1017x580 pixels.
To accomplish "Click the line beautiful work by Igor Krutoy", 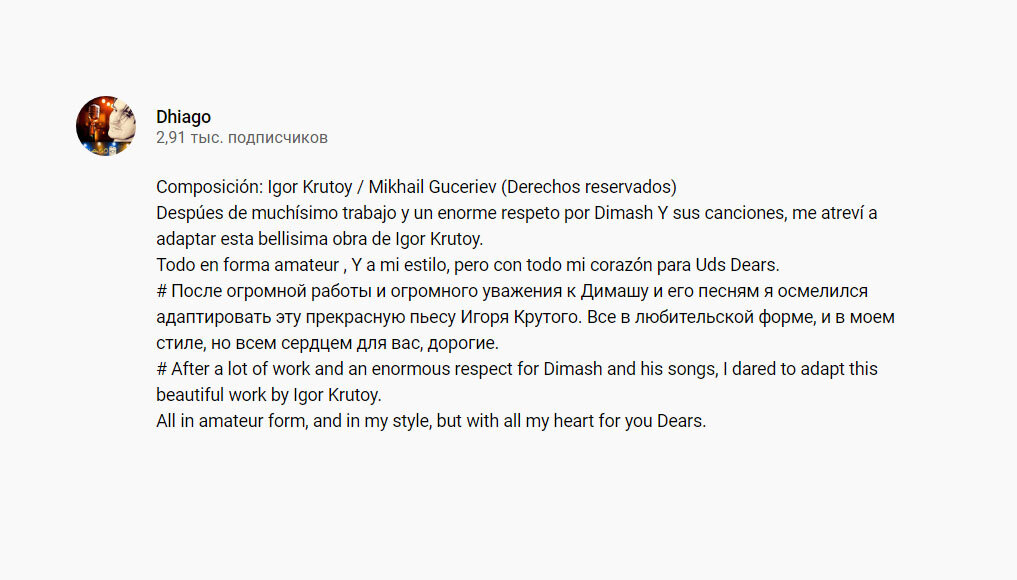I will point(269,394).
